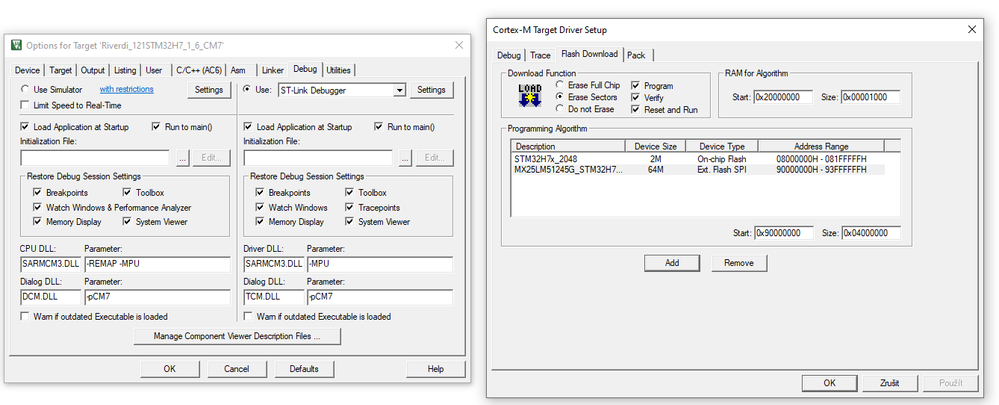Image resolution: width=999 pixels, height=405 pixels.
Task: Click OK in Options for Target dialog
Action: point(169,369)
